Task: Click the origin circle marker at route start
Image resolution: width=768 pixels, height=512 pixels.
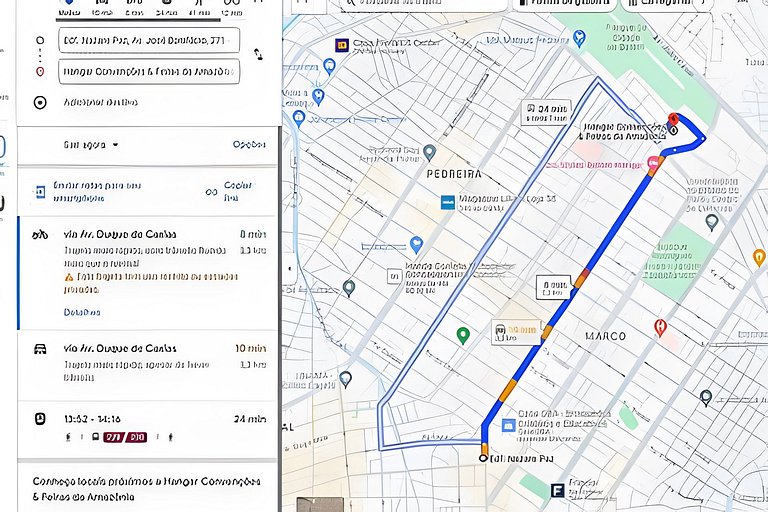Action: click(x=483, y=458)
